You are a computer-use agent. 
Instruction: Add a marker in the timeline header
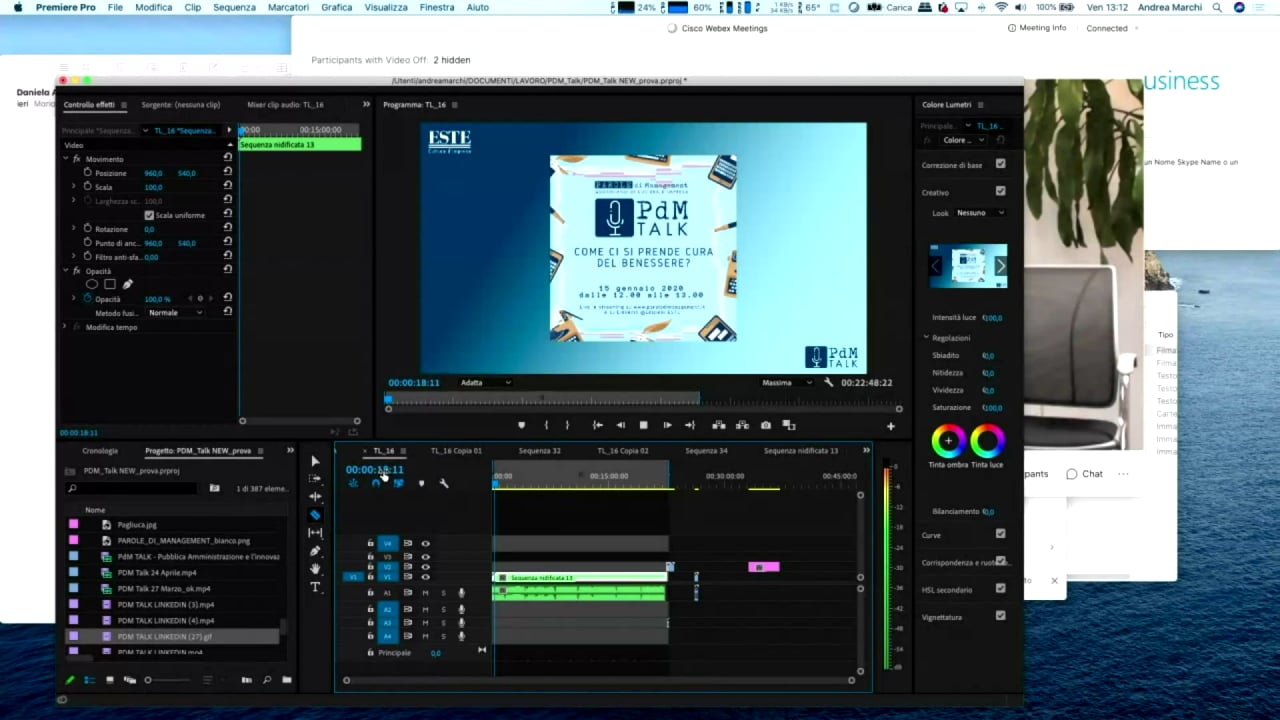click(x=421, y=483)
